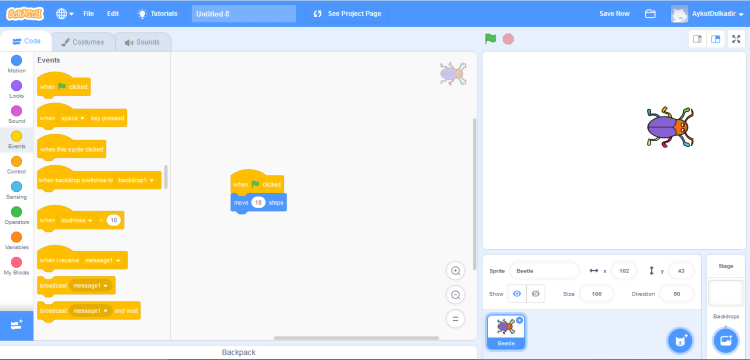Select the Sensing block category

coord(16,191)
